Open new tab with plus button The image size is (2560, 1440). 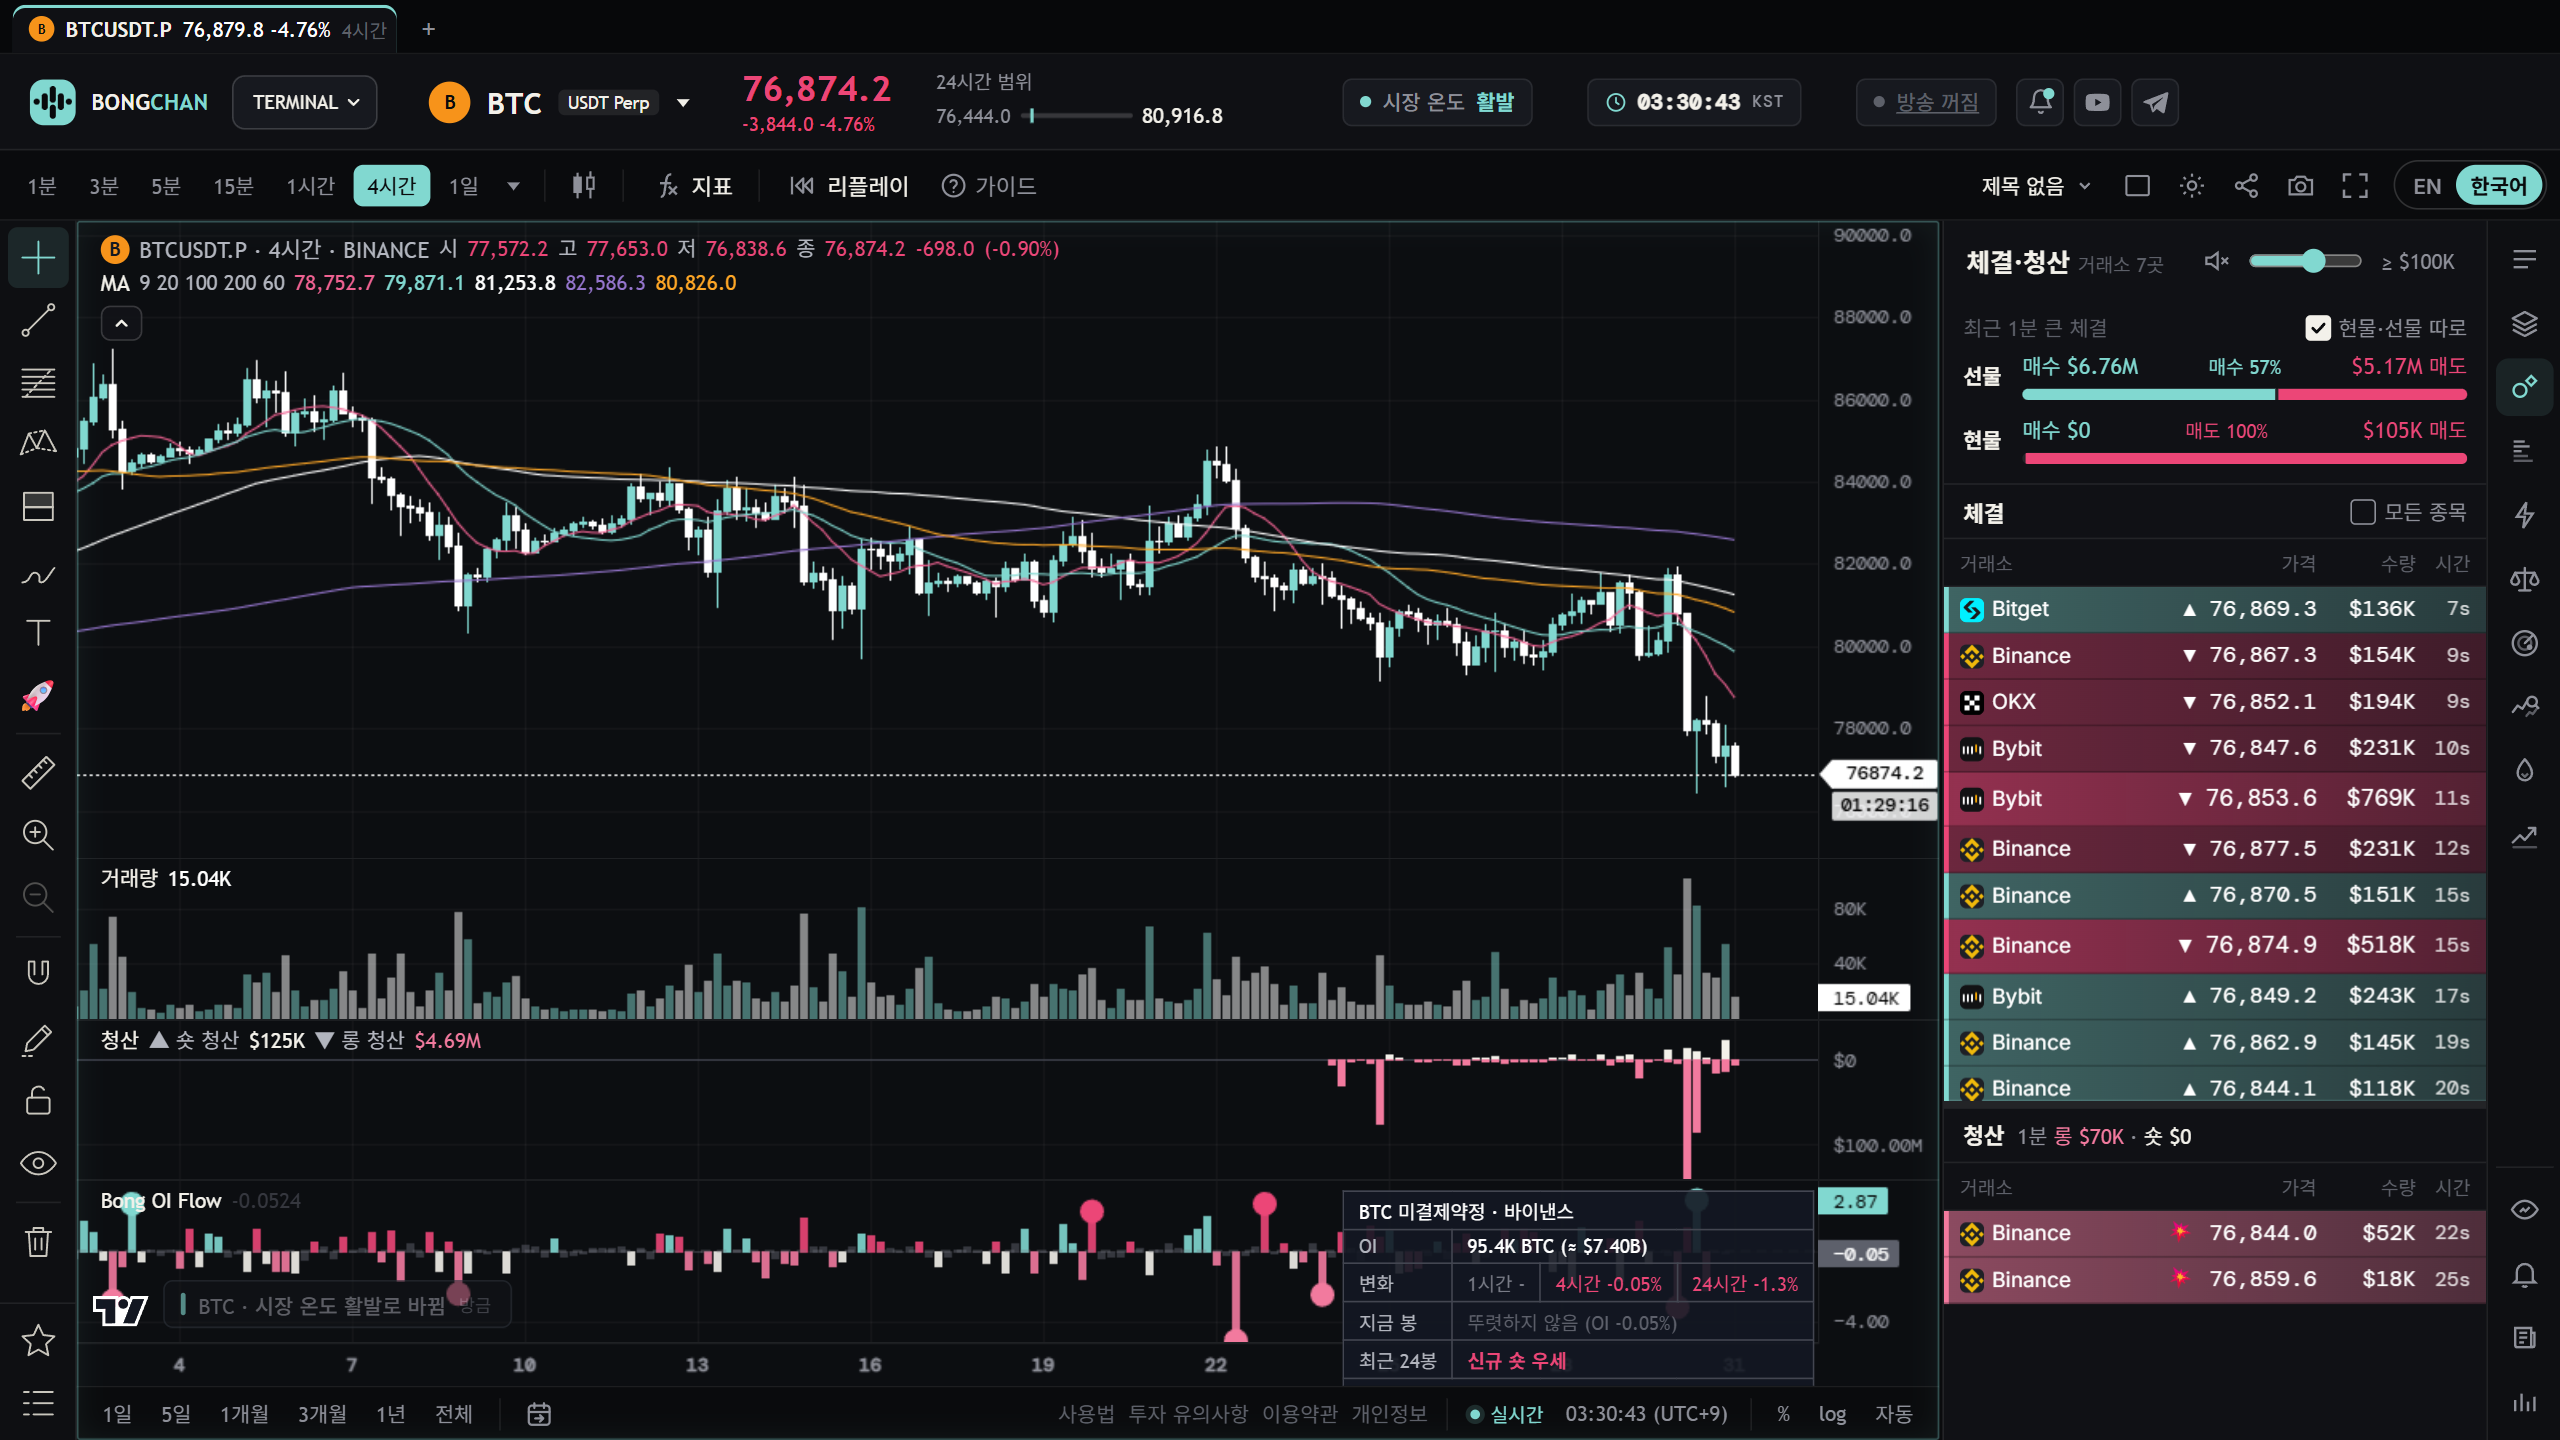428,29
